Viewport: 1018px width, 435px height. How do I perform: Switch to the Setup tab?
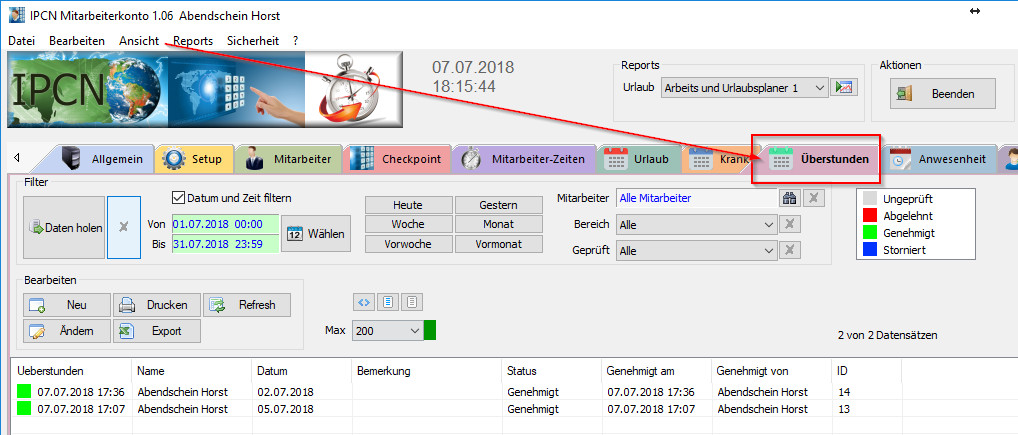pyautogui.click(x=195, y=159)
